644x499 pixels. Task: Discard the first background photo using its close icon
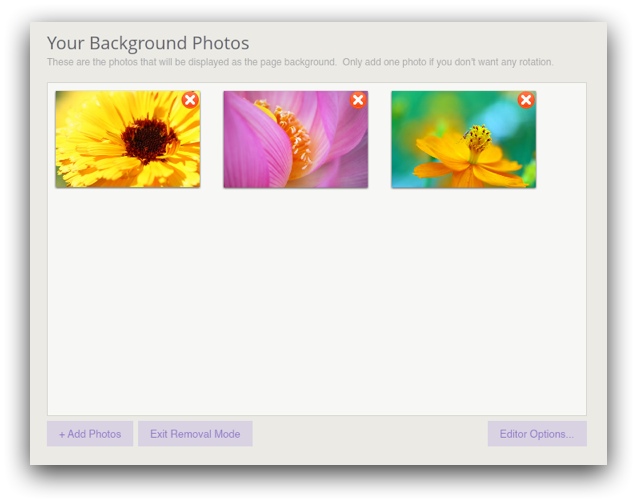tap(190, 100)
